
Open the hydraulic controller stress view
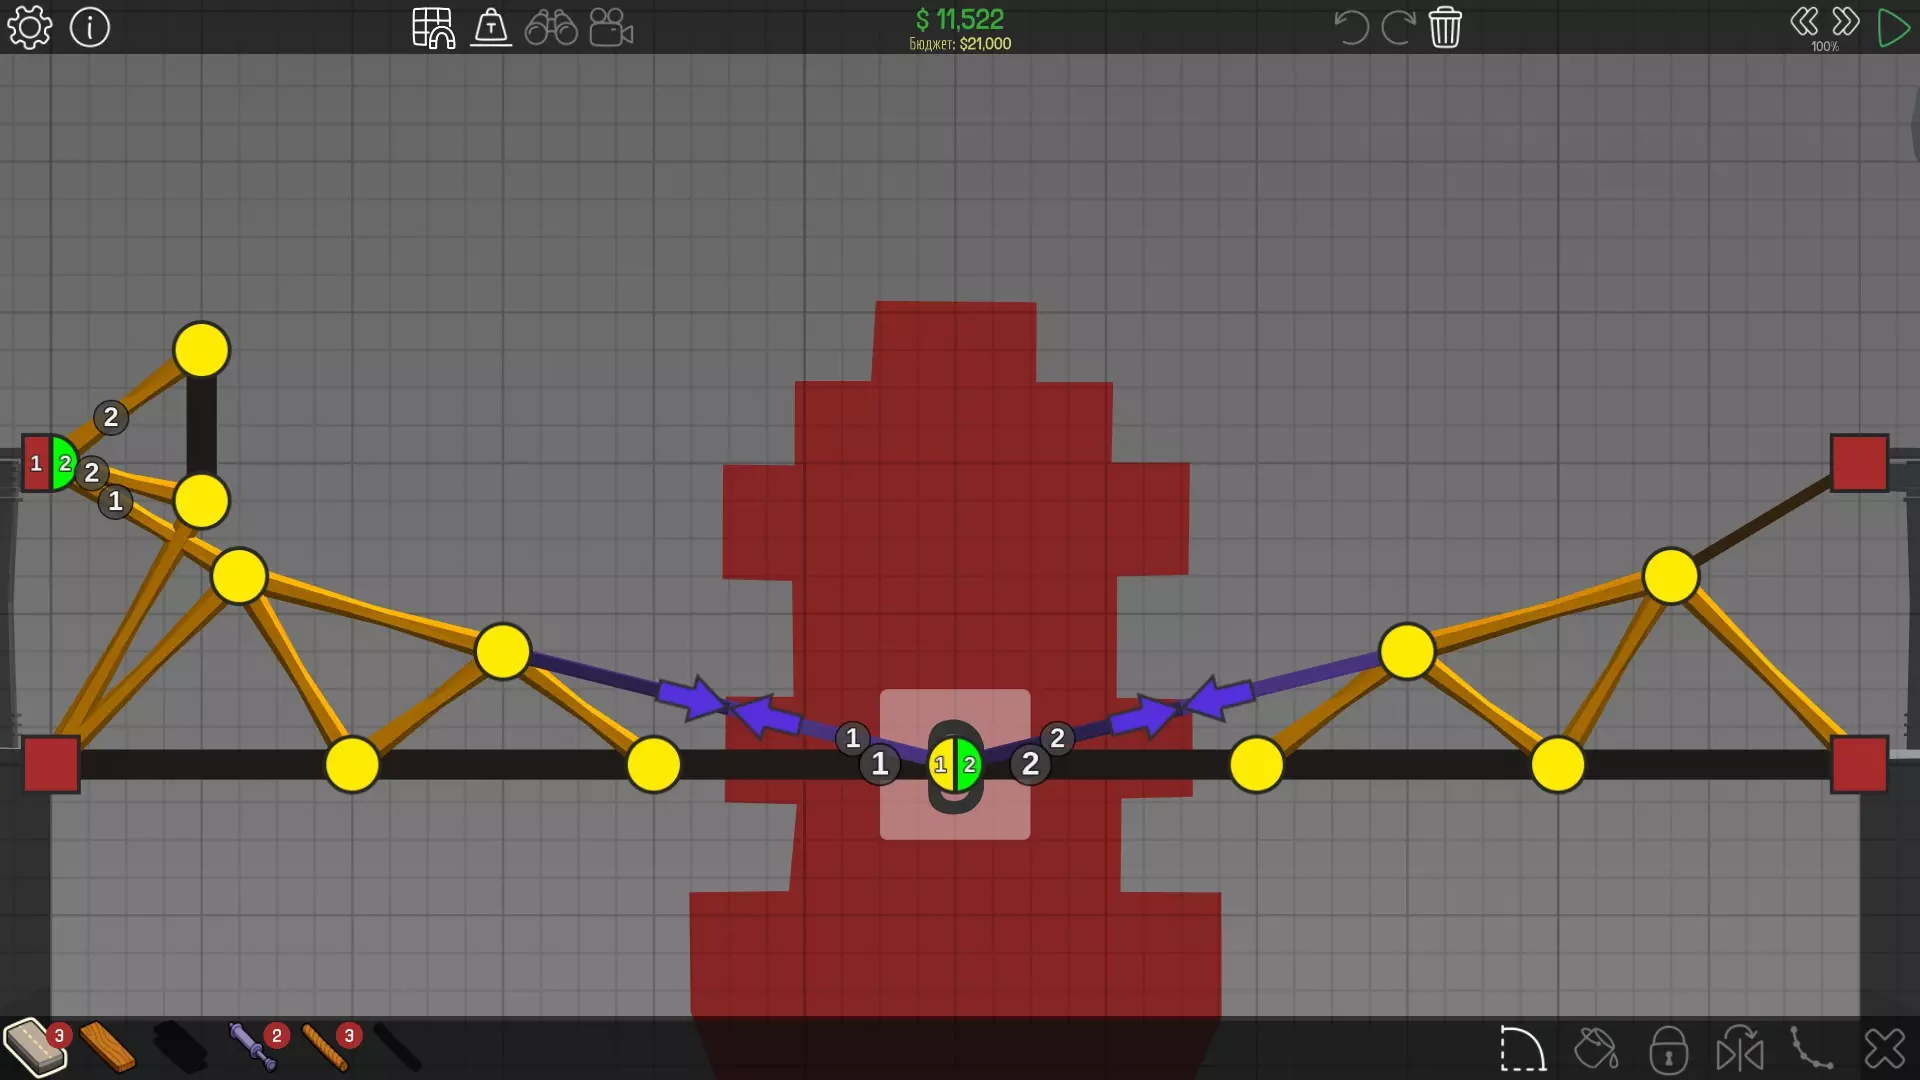pyautogui.click(x=491, y=28)
